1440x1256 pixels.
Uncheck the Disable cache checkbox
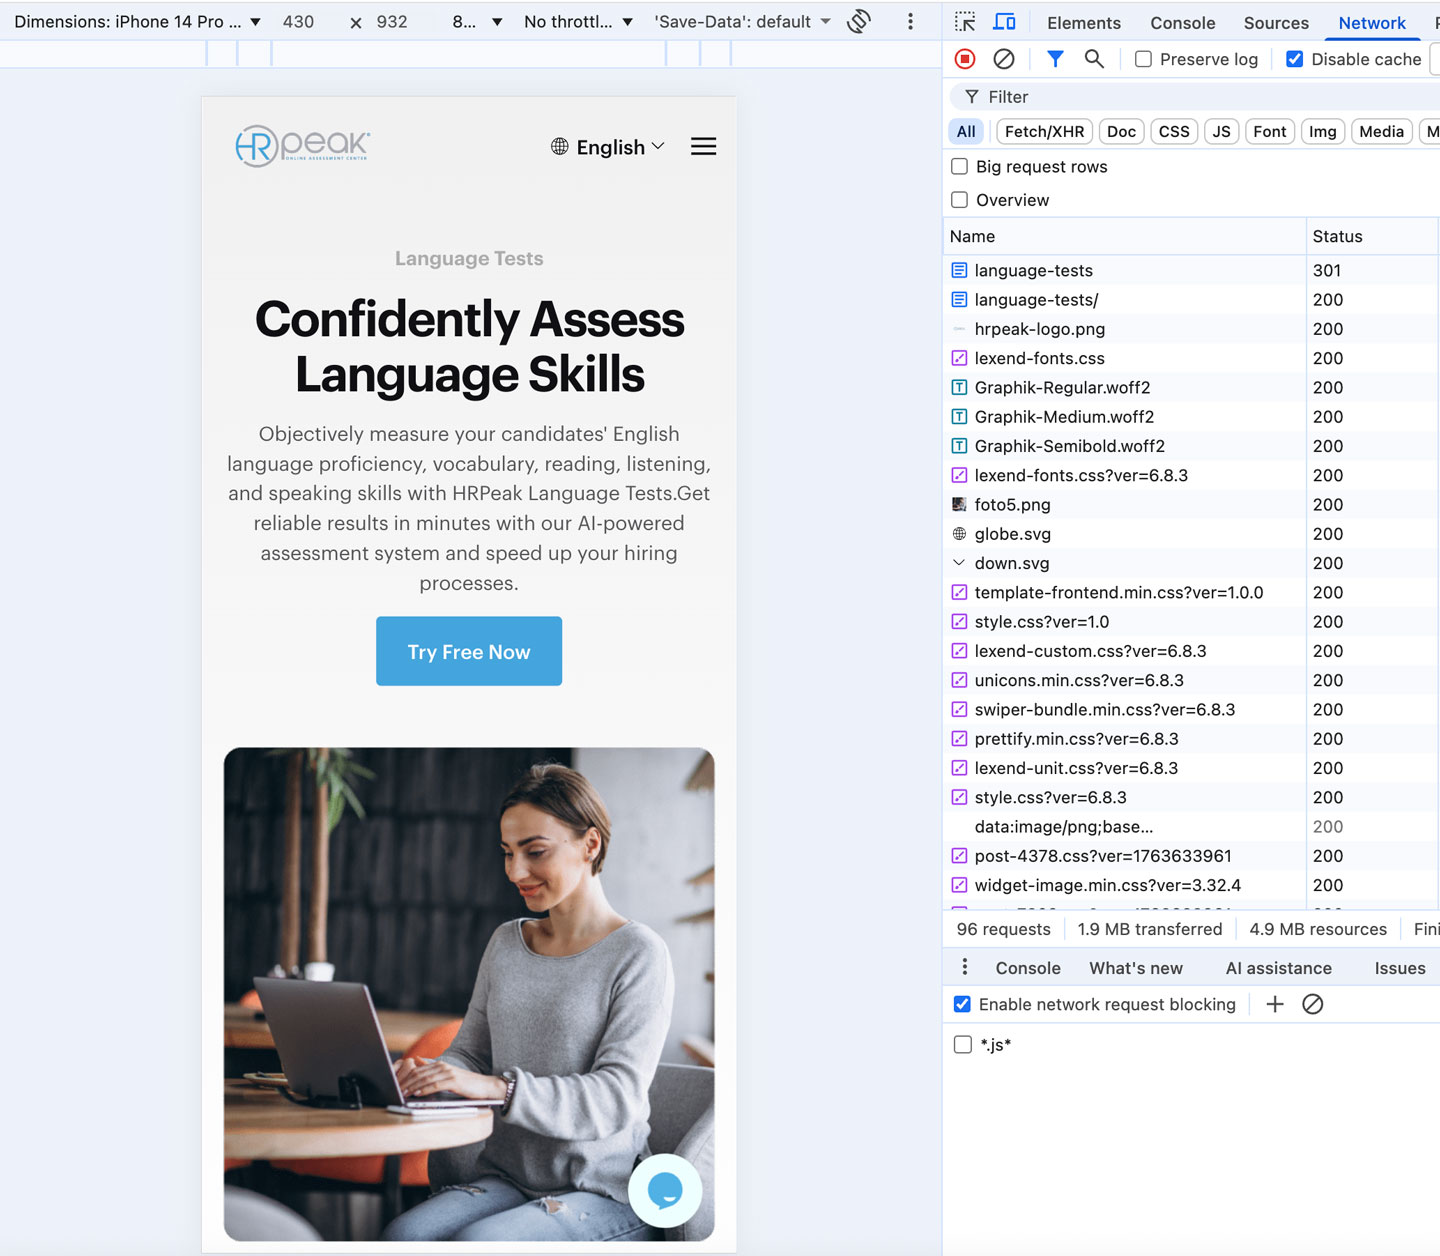point(1295,59)
